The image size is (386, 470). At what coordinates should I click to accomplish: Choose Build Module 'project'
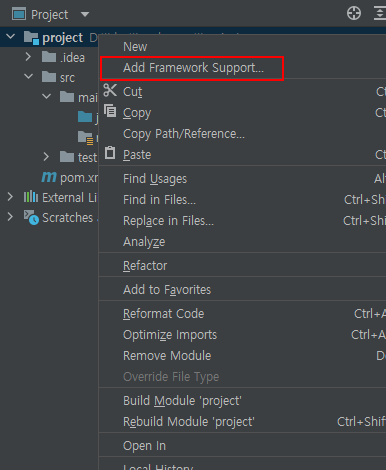(x=243, y=401)
